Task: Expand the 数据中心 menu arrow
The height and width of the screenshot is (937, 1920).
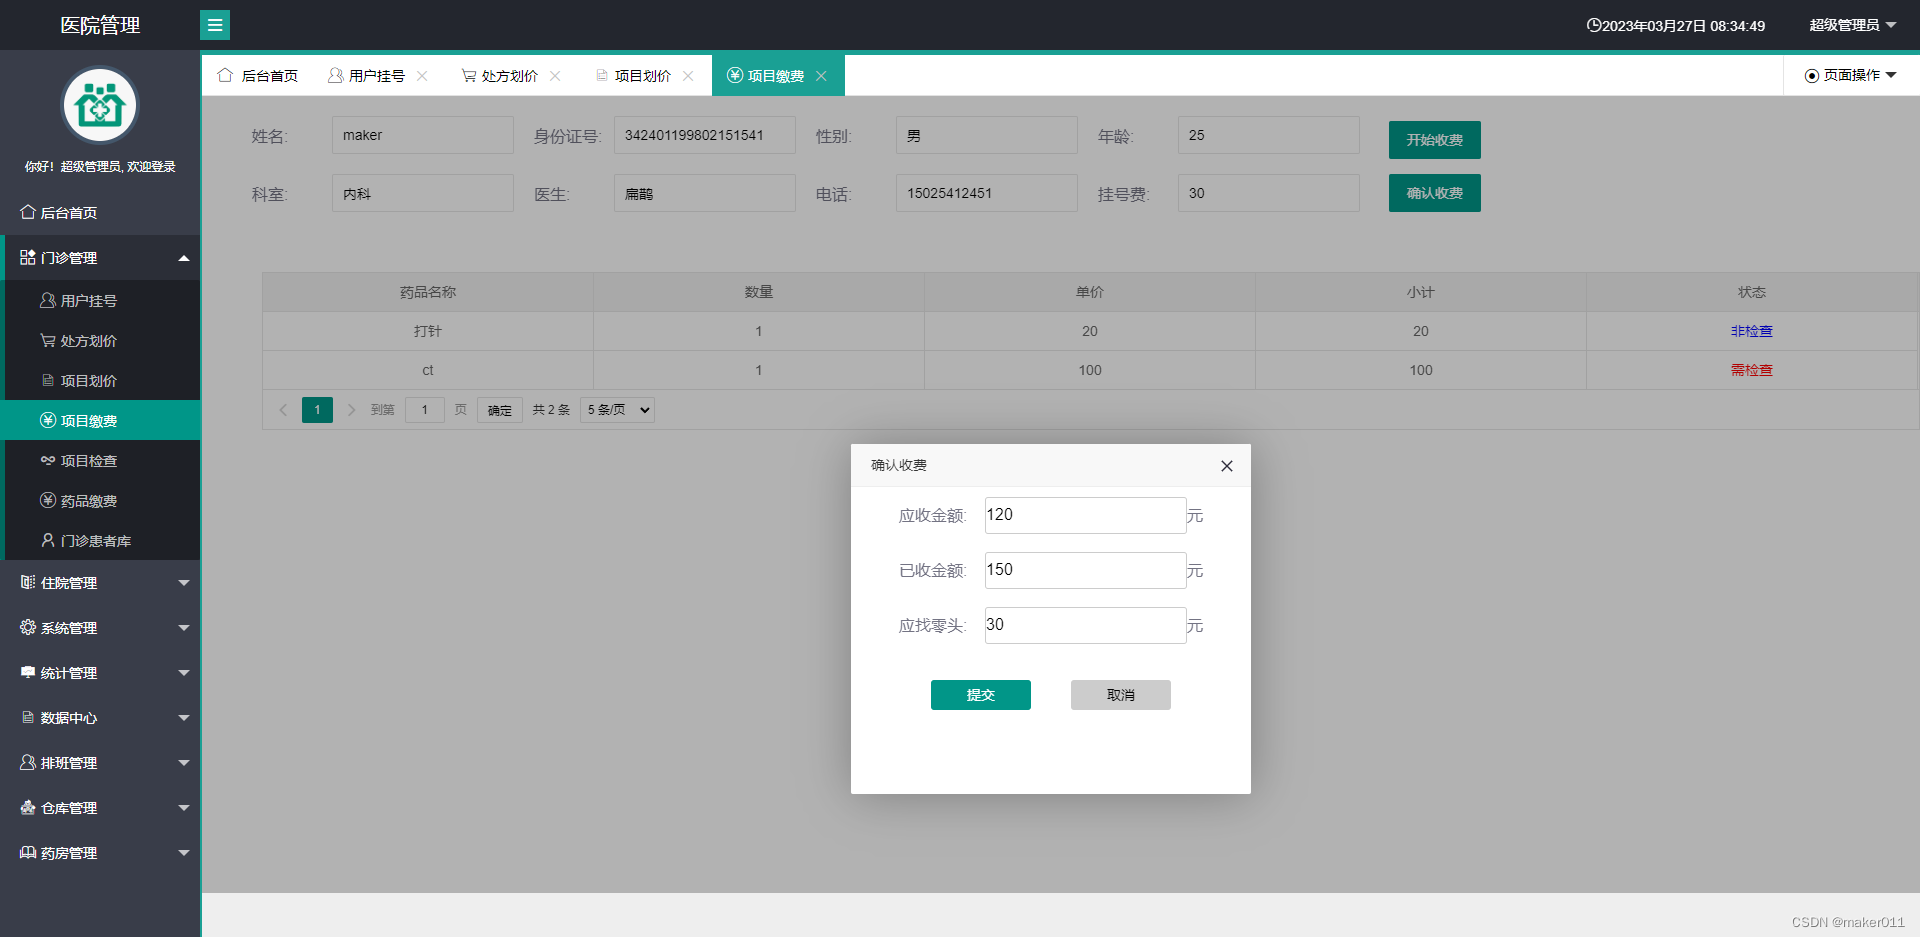Action: (x=184, y=718)
